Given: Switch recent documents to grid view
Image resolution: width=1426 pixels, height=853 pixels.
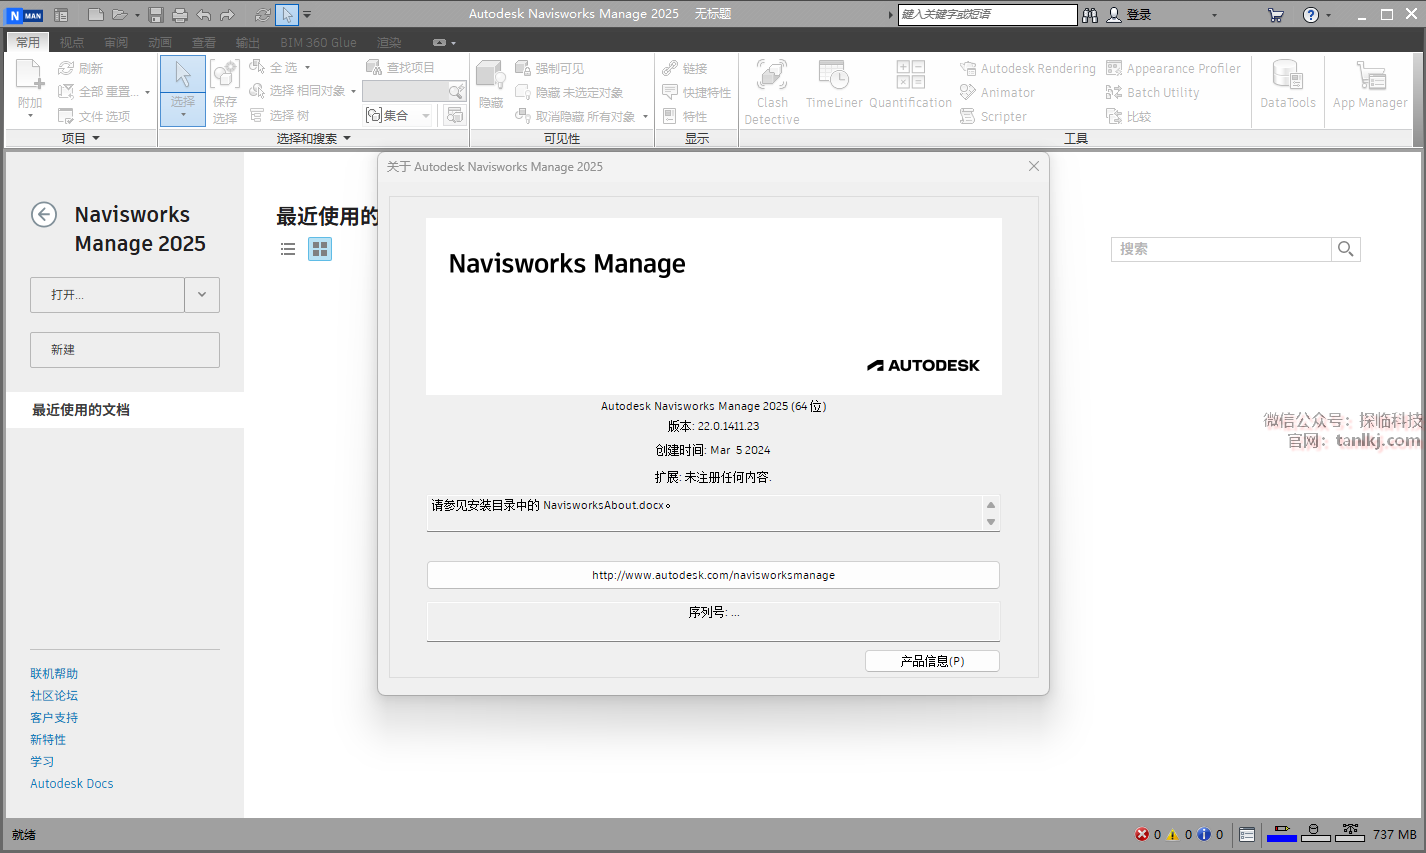Looking at the screenshot, I should click(x=320, y=249).
